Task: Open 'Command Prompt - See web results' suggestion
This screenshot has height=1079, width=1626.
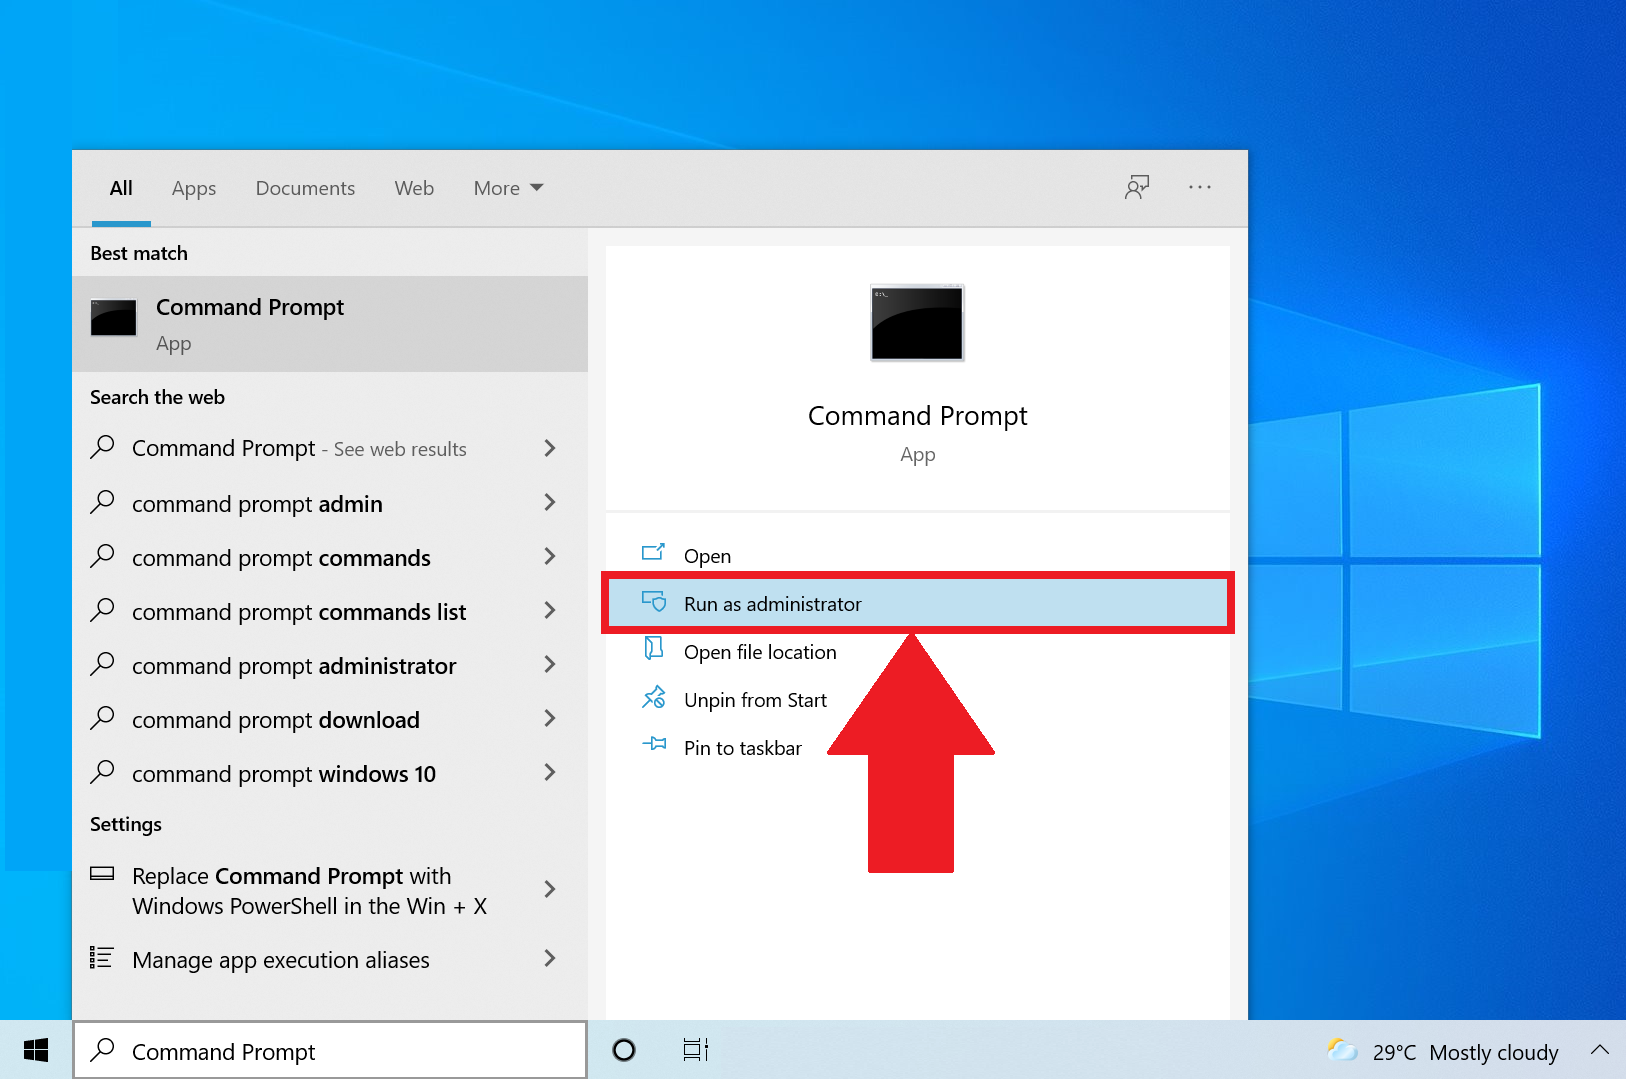Action: click(330, 448)
